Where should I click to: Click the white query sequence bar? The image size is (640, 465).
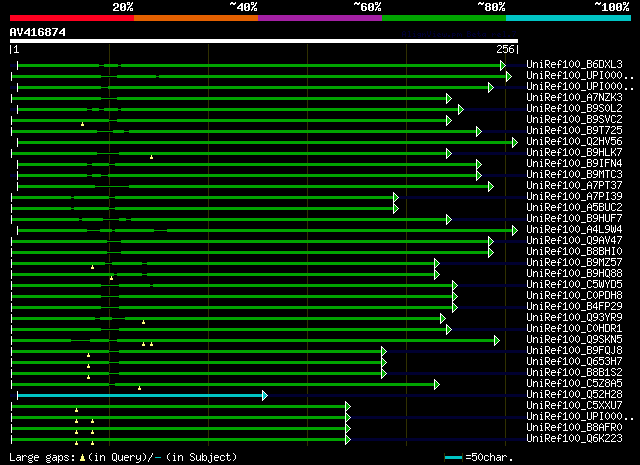tap(264, 41)
